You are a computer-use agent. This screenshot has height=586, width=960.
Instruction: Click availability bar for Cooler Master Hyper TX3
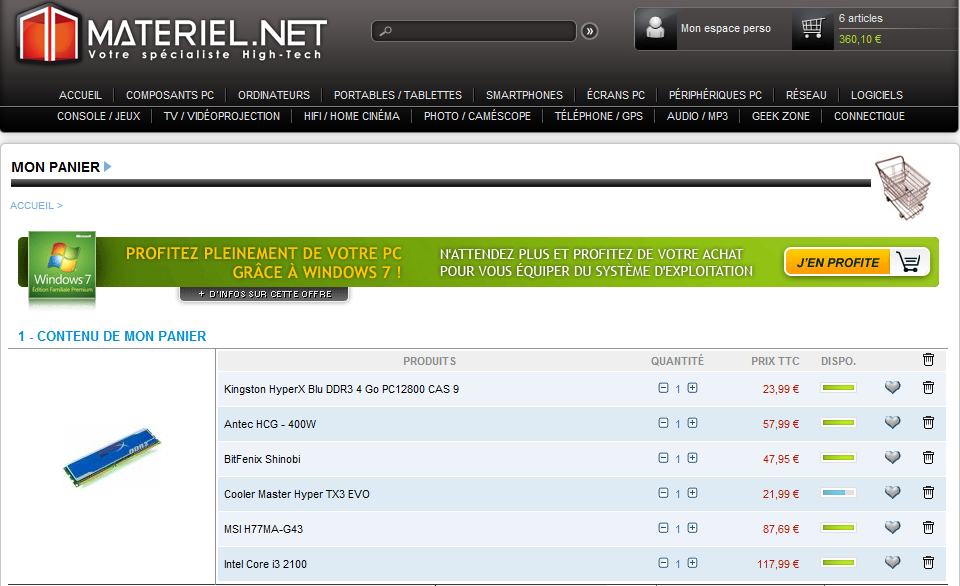point(838,493)
